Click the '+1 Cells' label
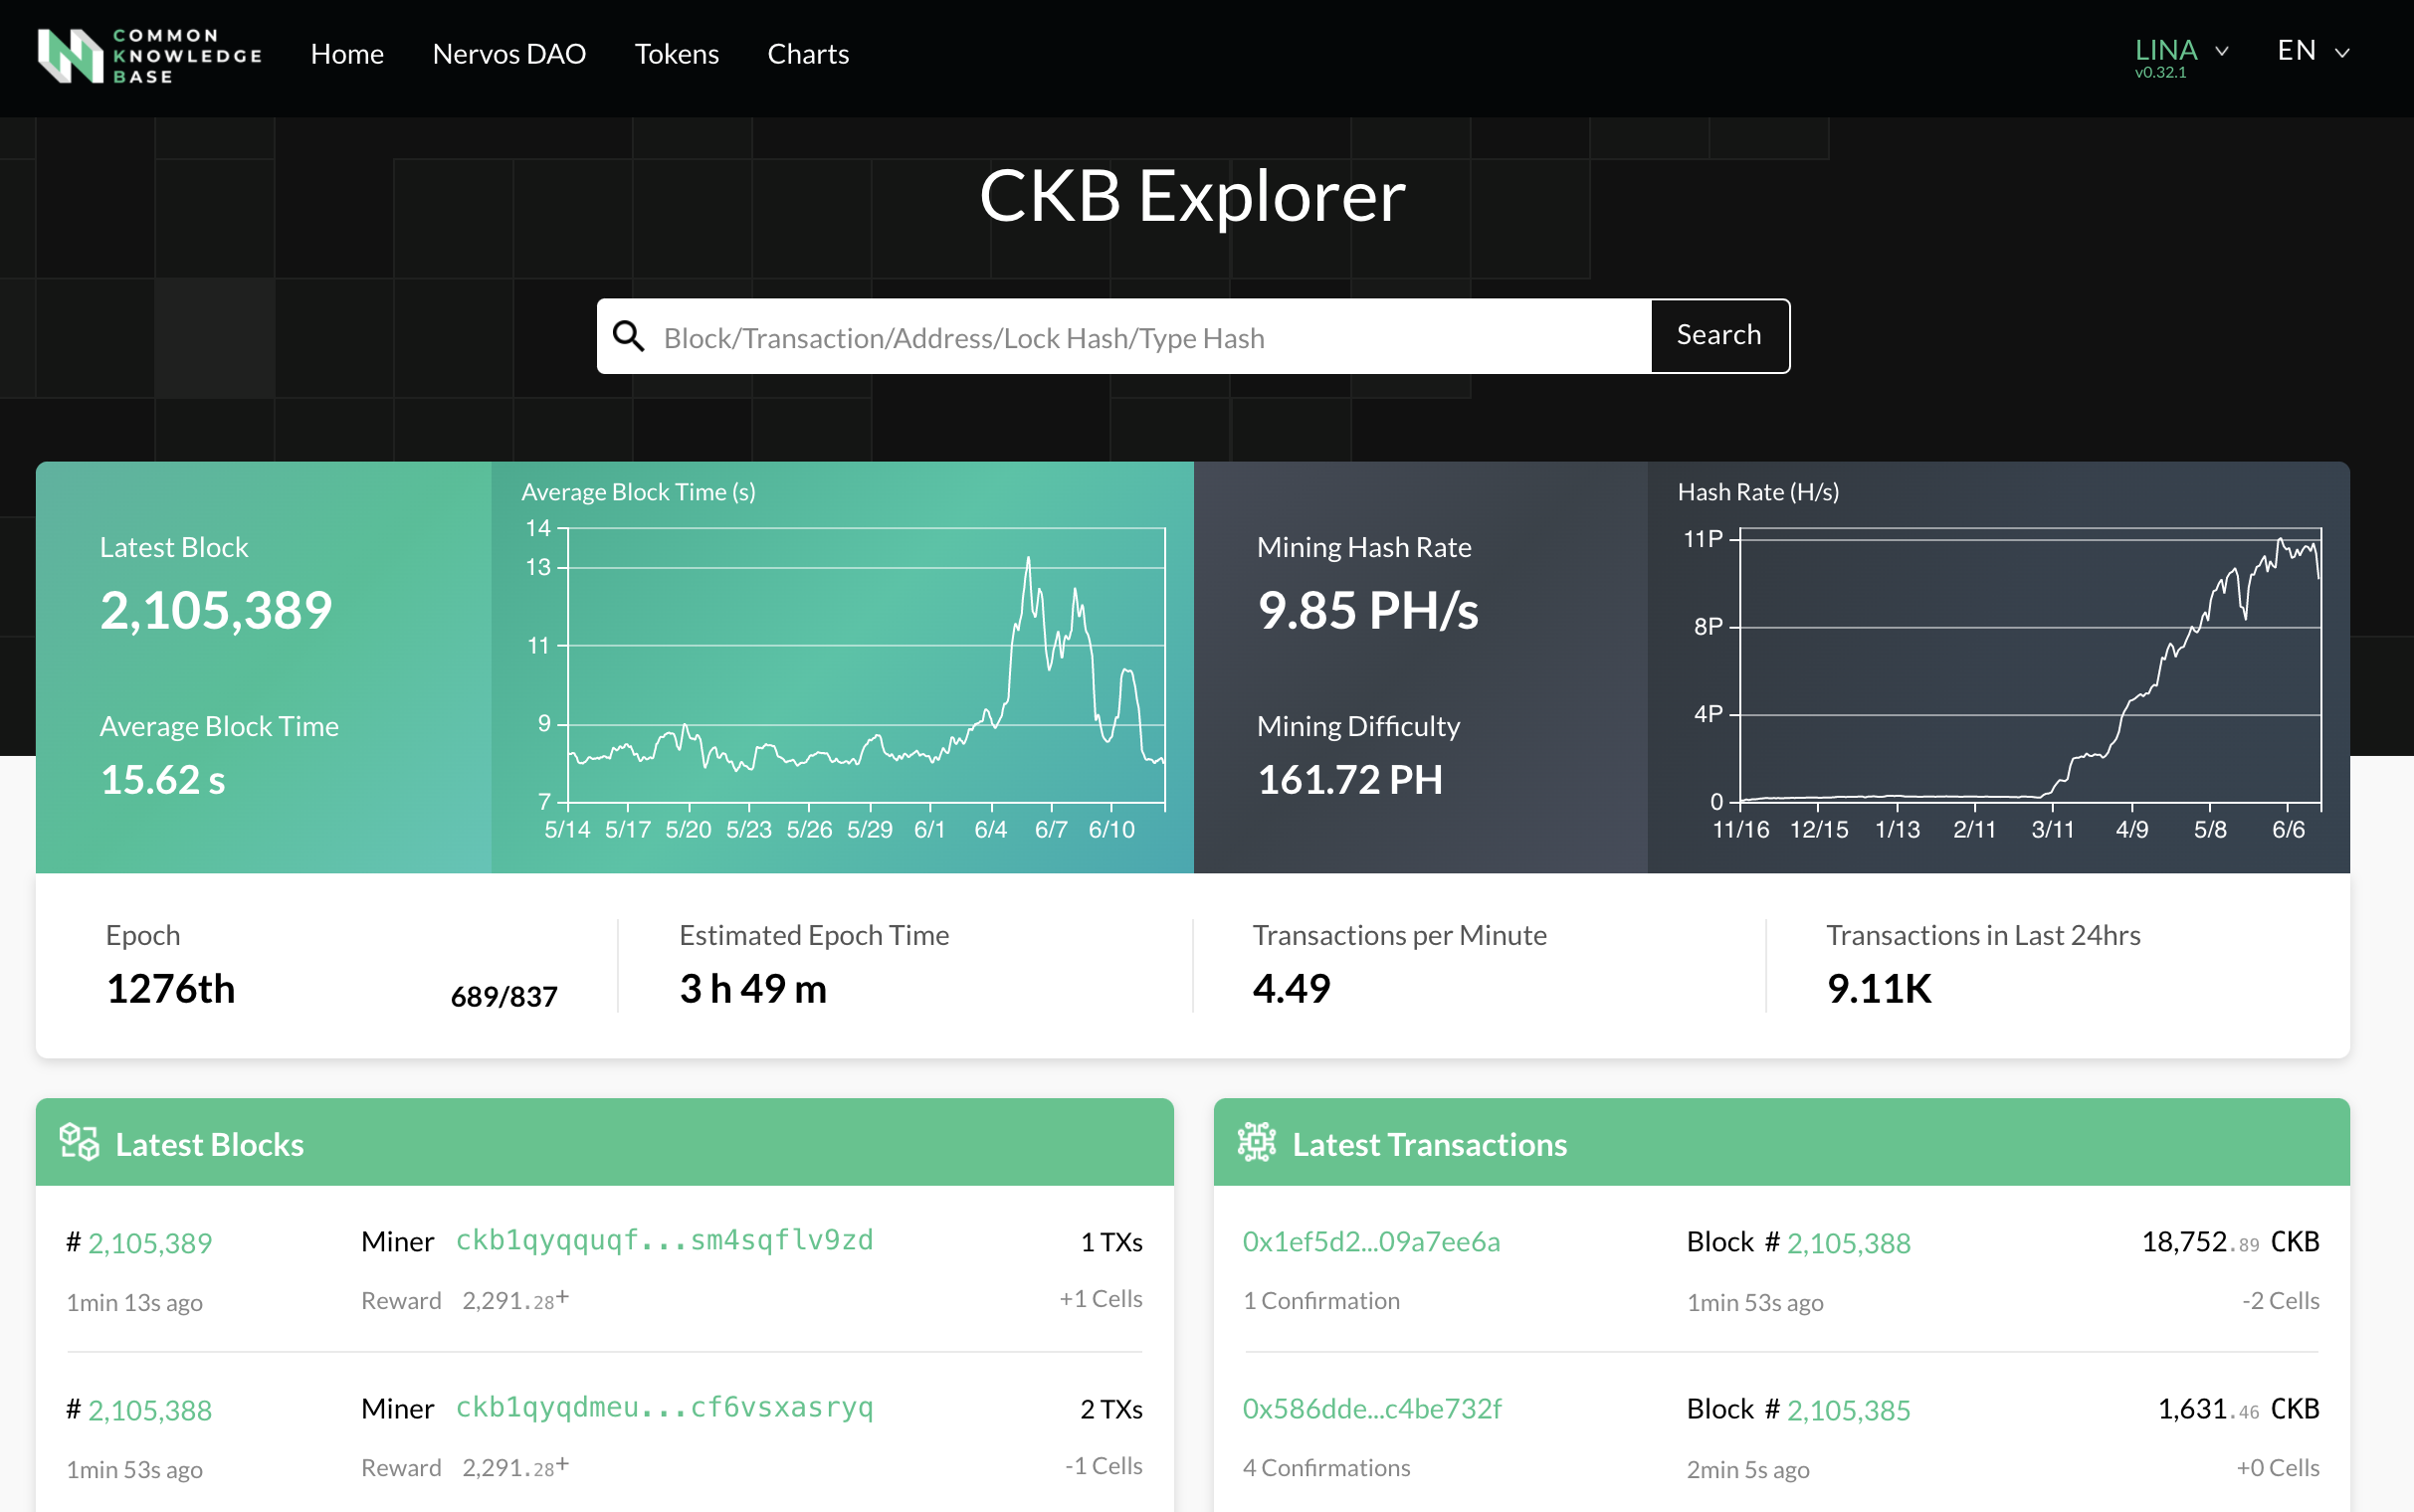Viewport: 2414px width, 1512px height. point(1101,1298)
